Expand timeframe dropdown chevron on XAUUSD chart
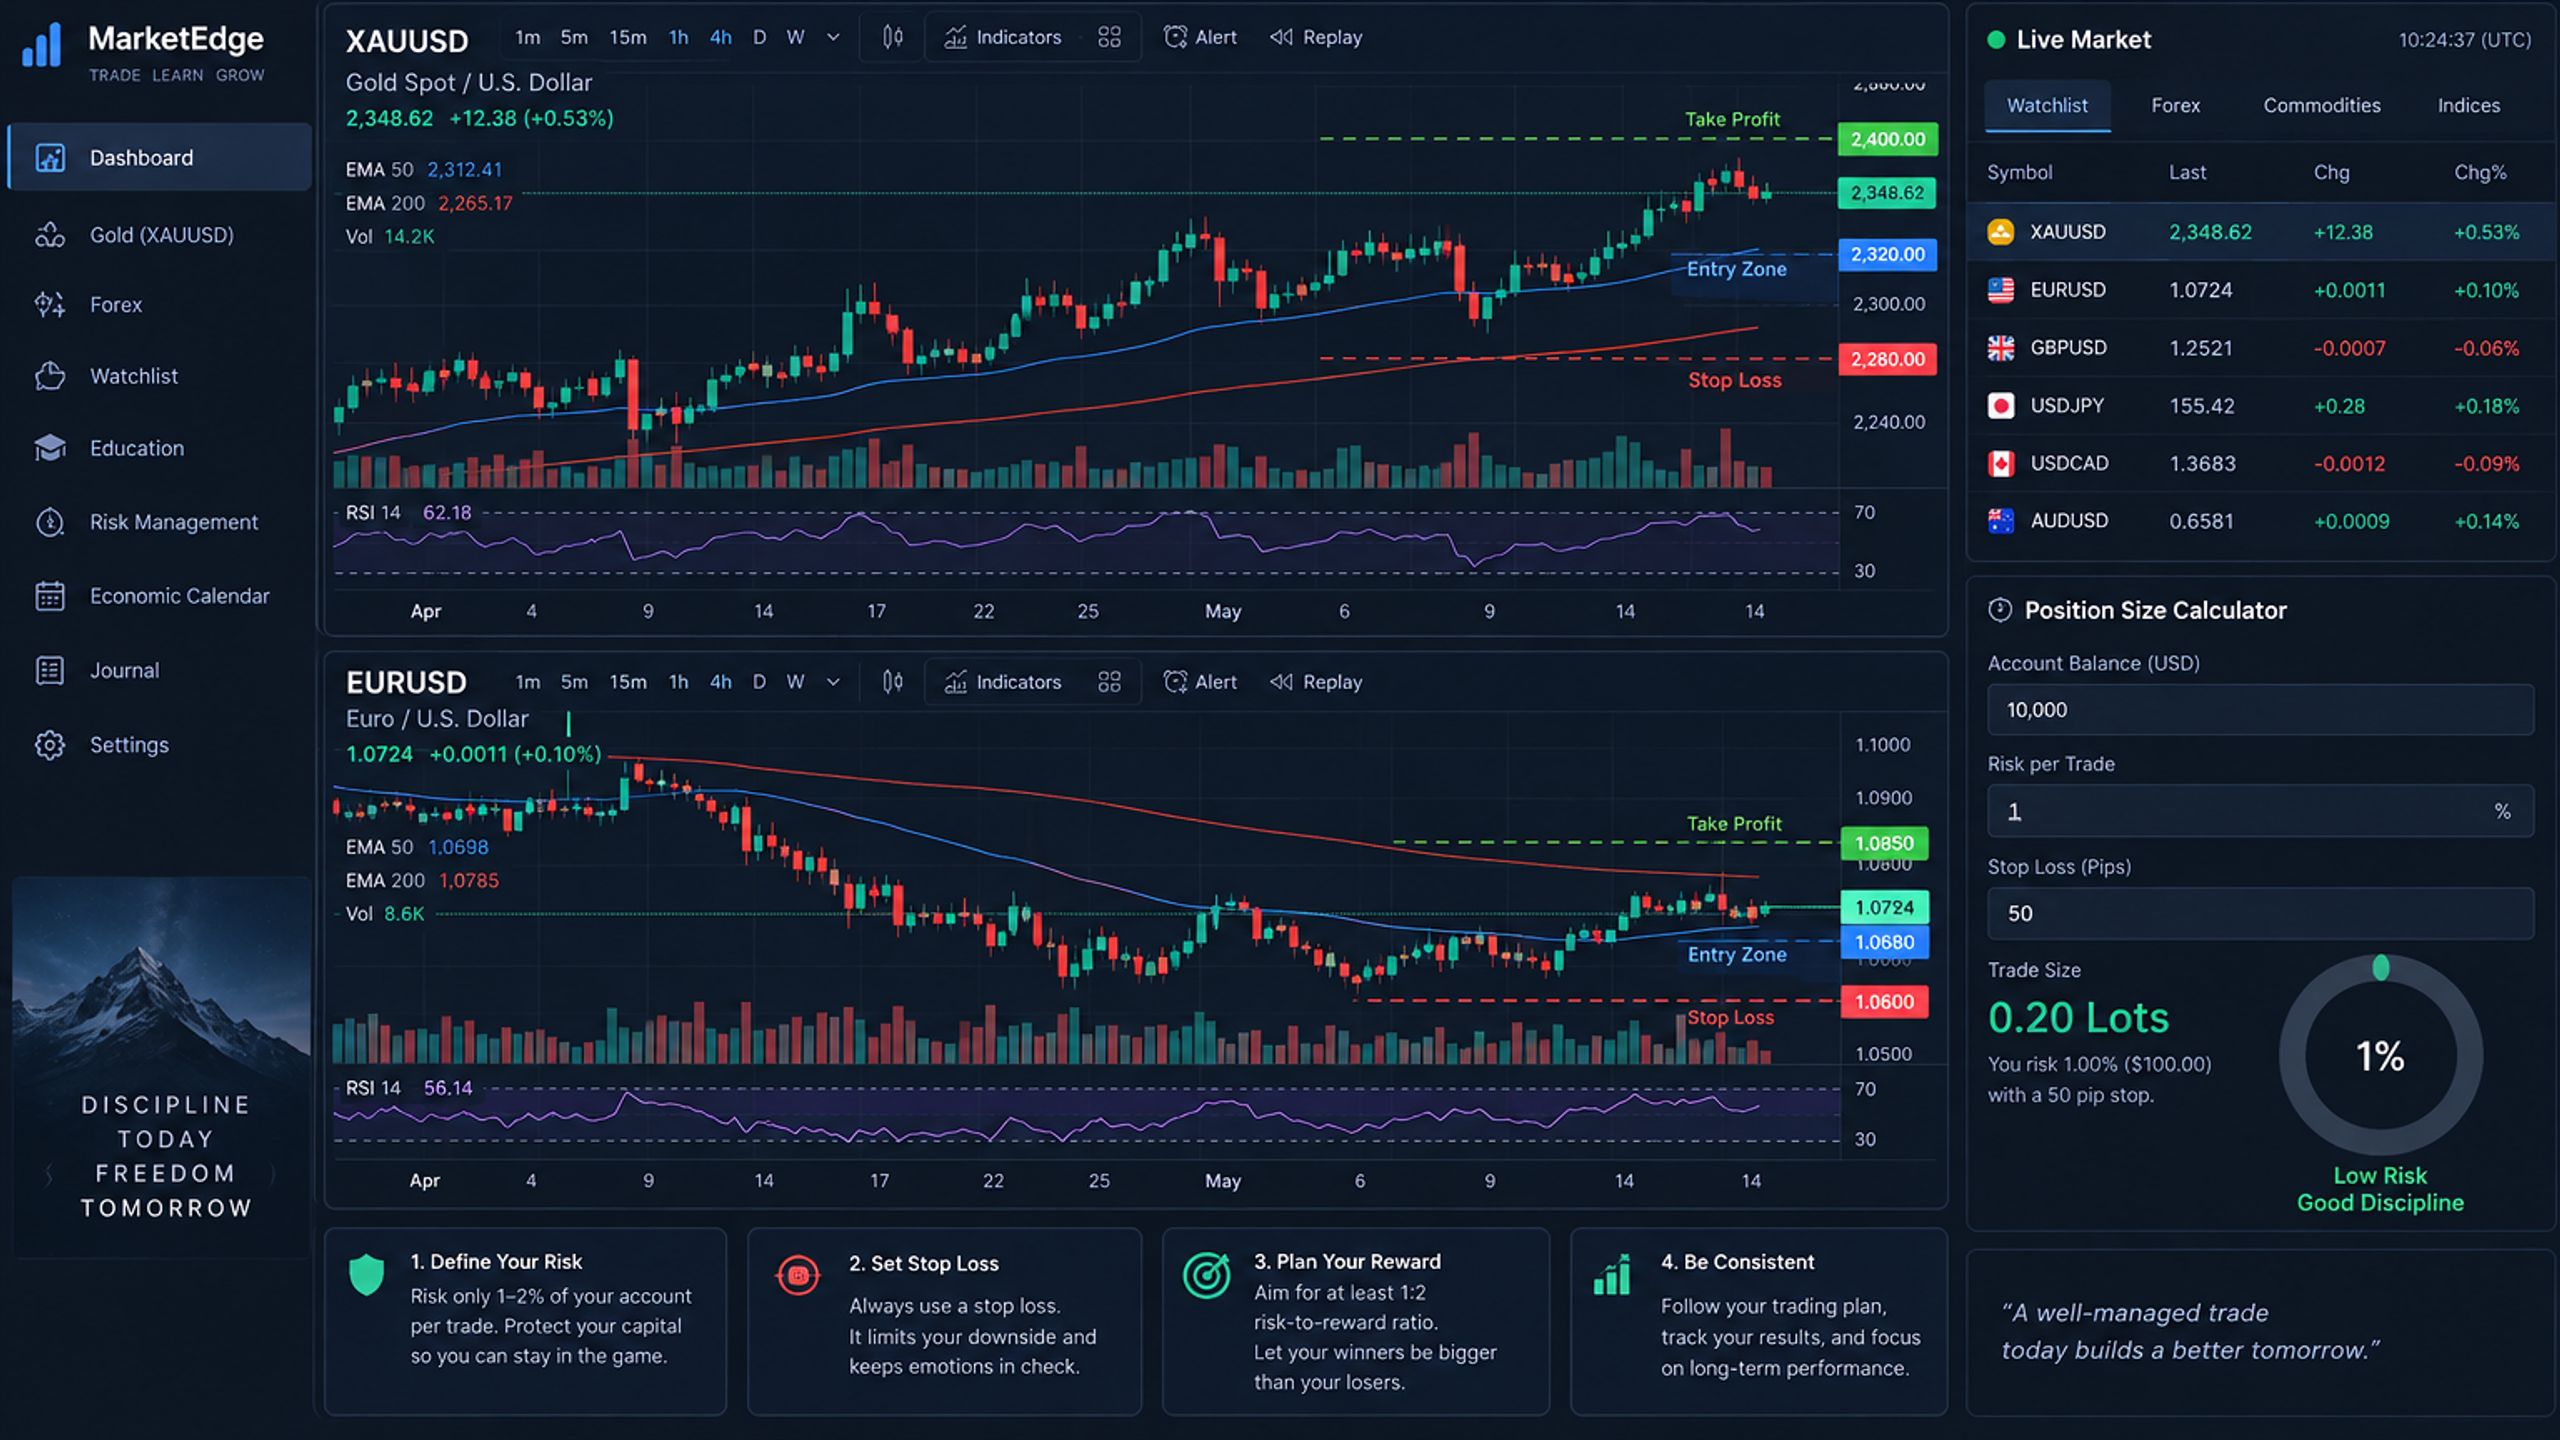 833,37
